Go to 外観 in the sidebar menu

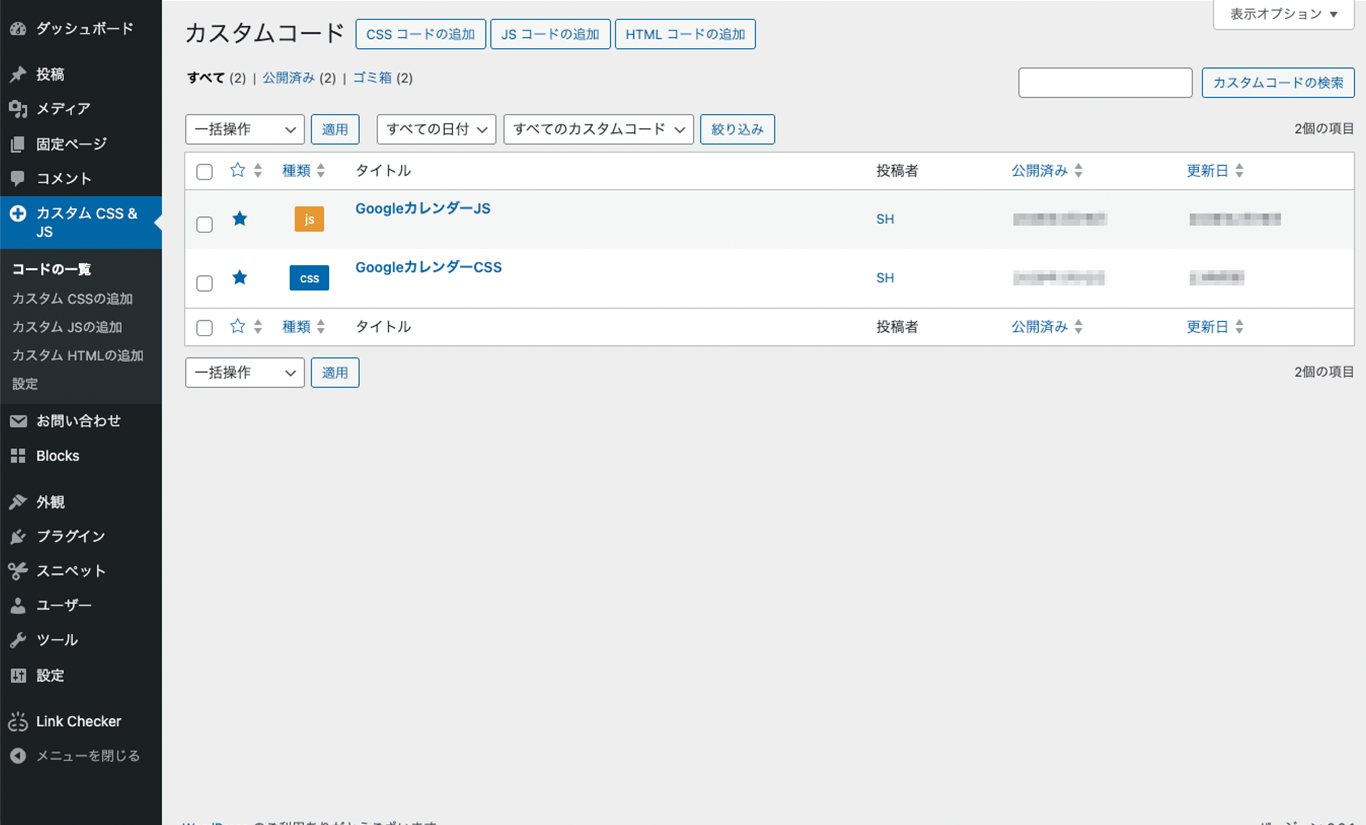coord(50,502)
